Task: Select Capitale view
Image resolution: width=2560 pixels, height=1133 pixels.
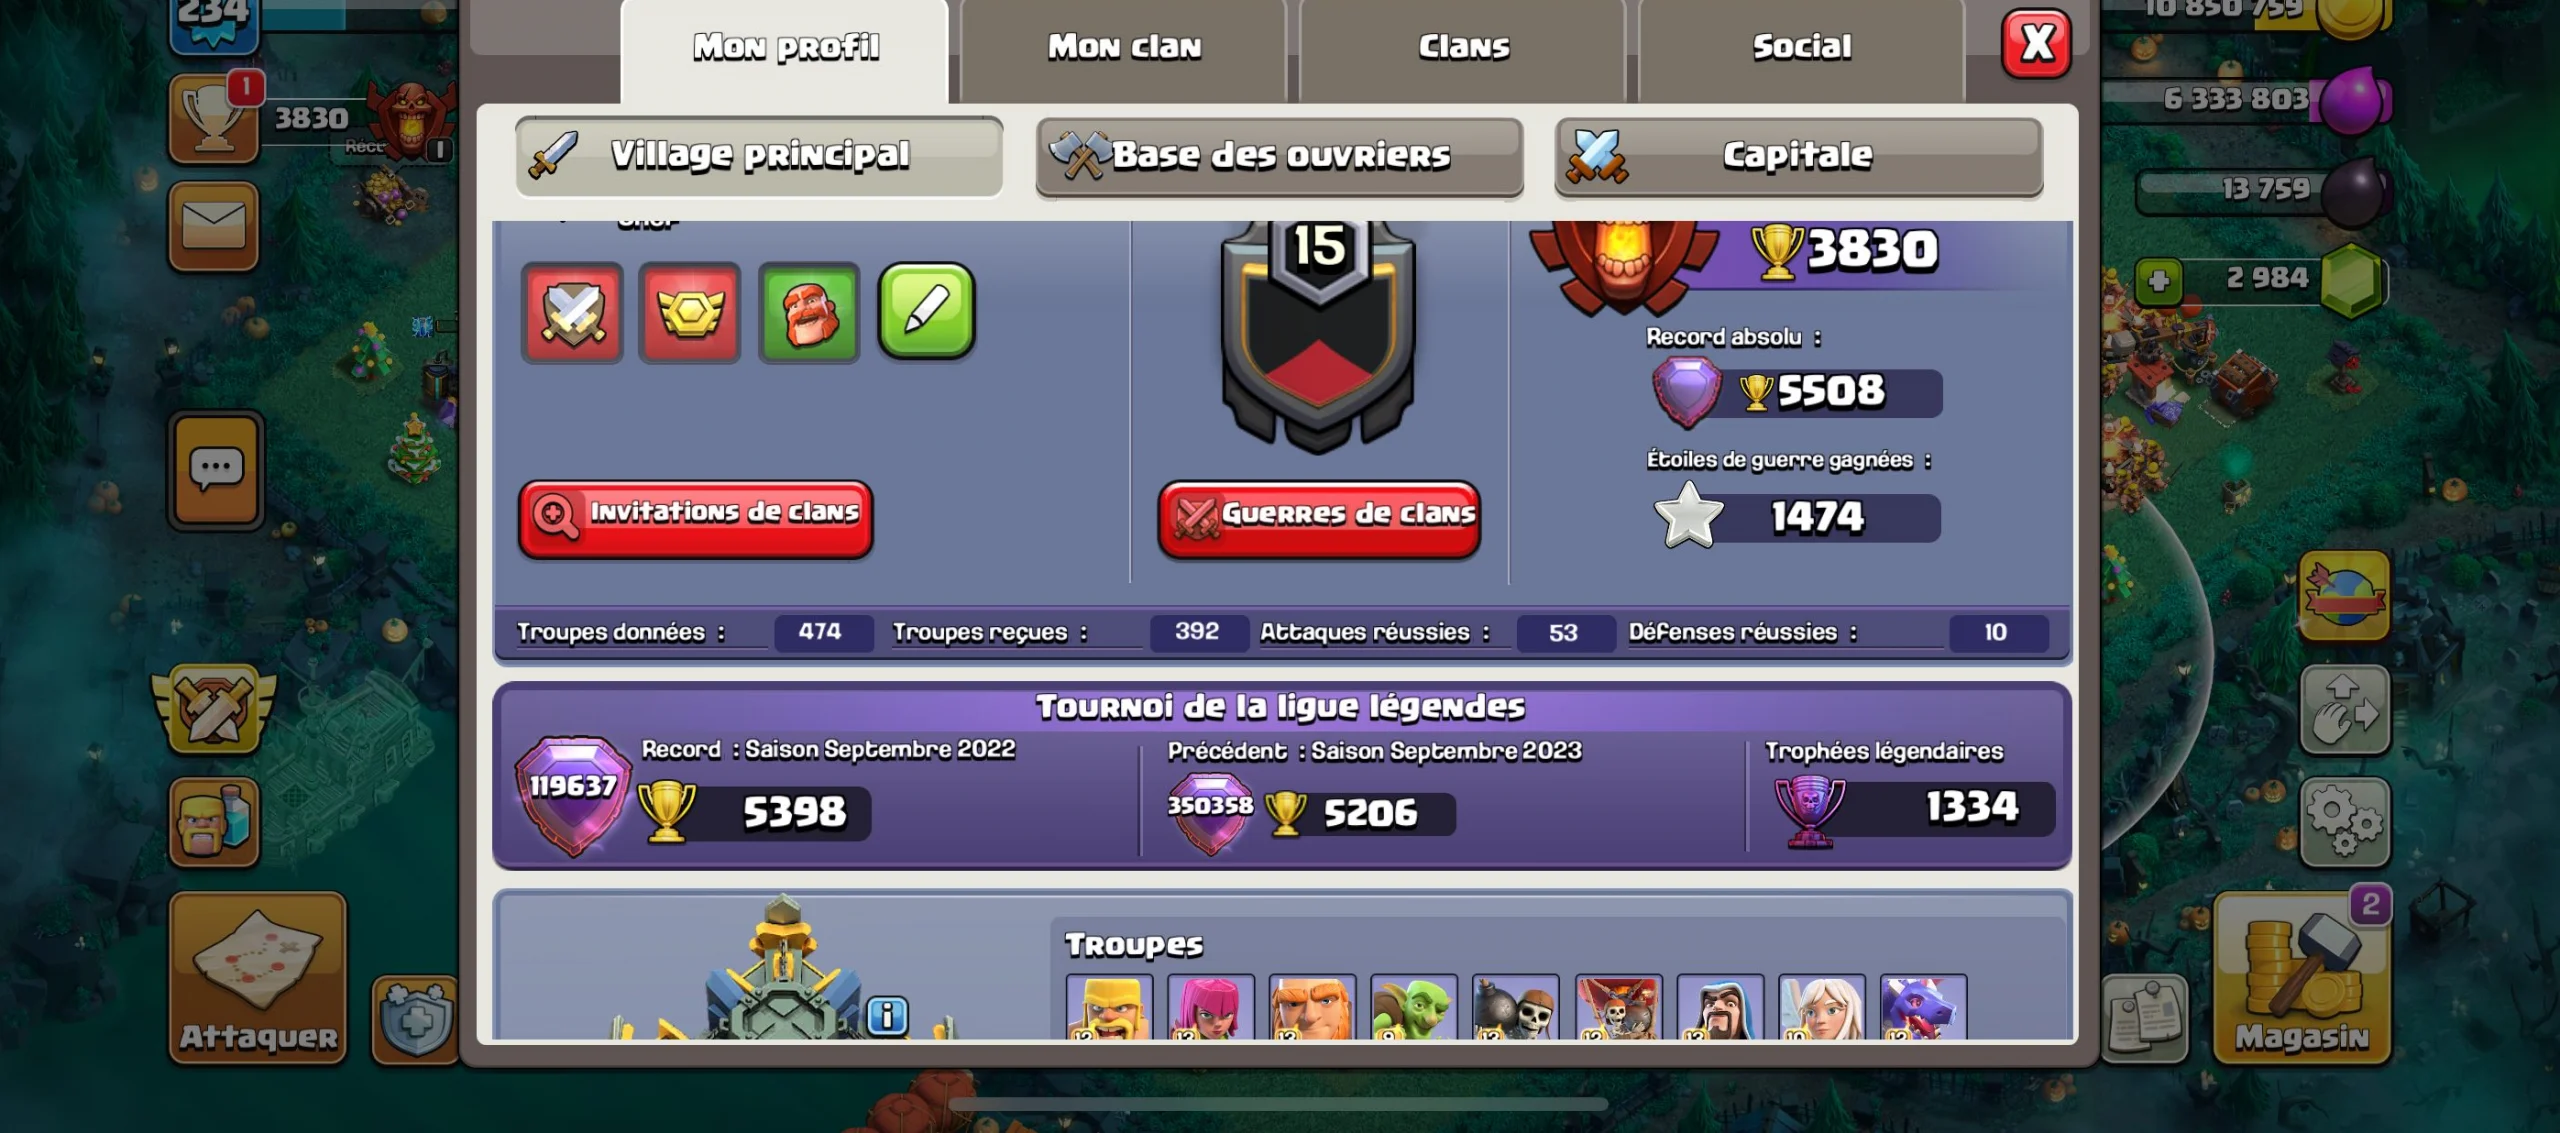Action: [1799, 156]
